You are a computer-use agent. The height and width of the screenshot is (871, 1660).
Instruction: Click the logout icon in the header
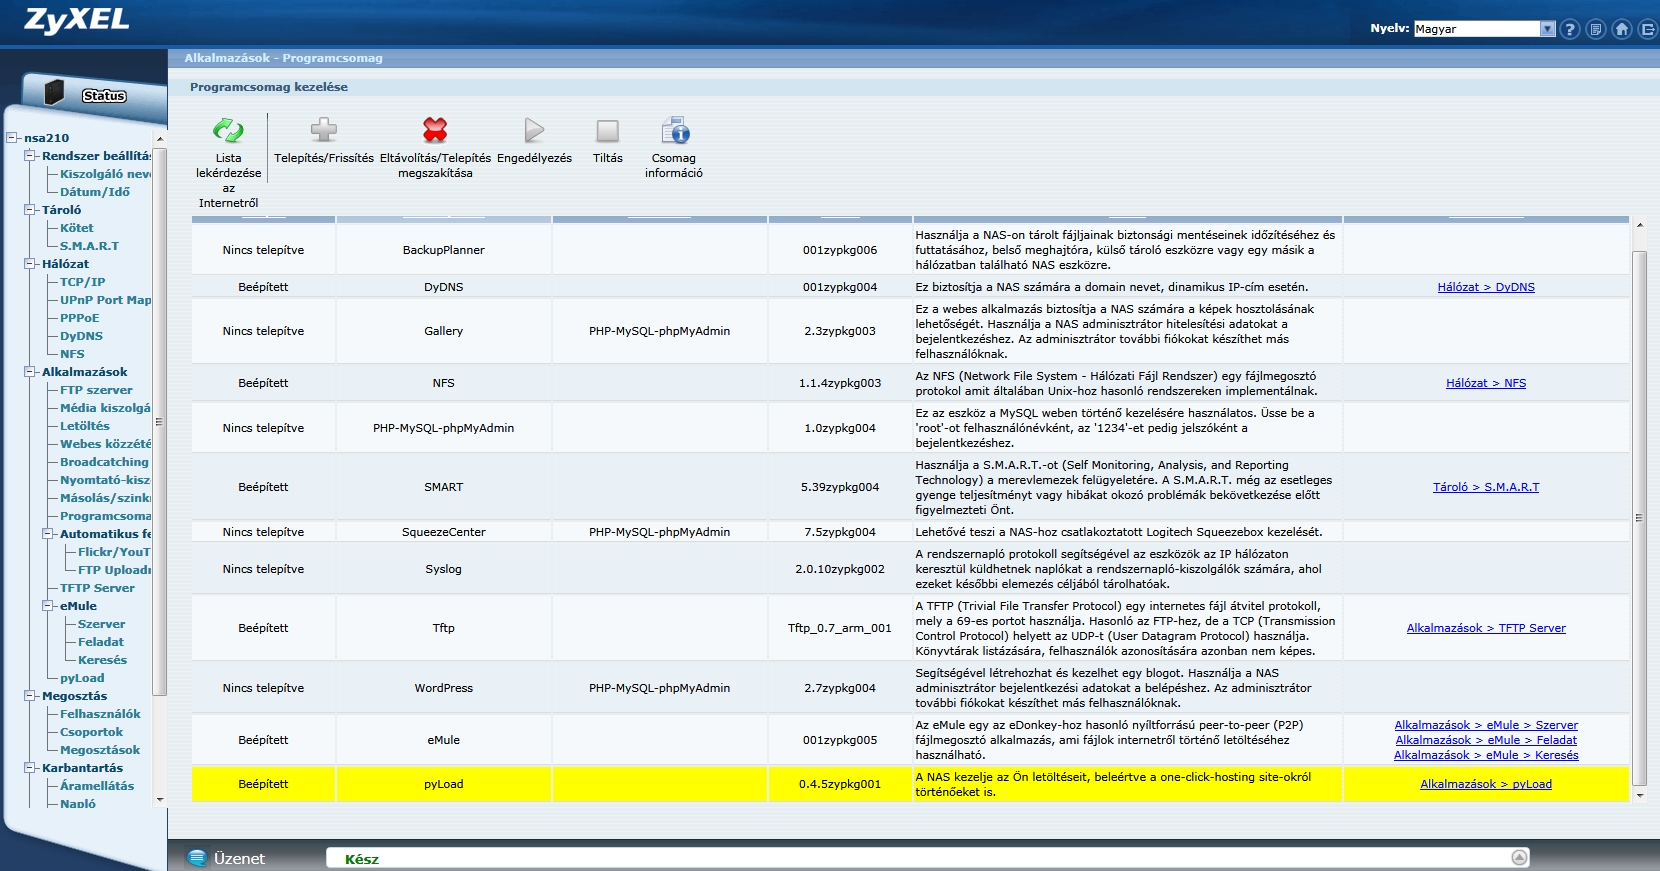1648,29
